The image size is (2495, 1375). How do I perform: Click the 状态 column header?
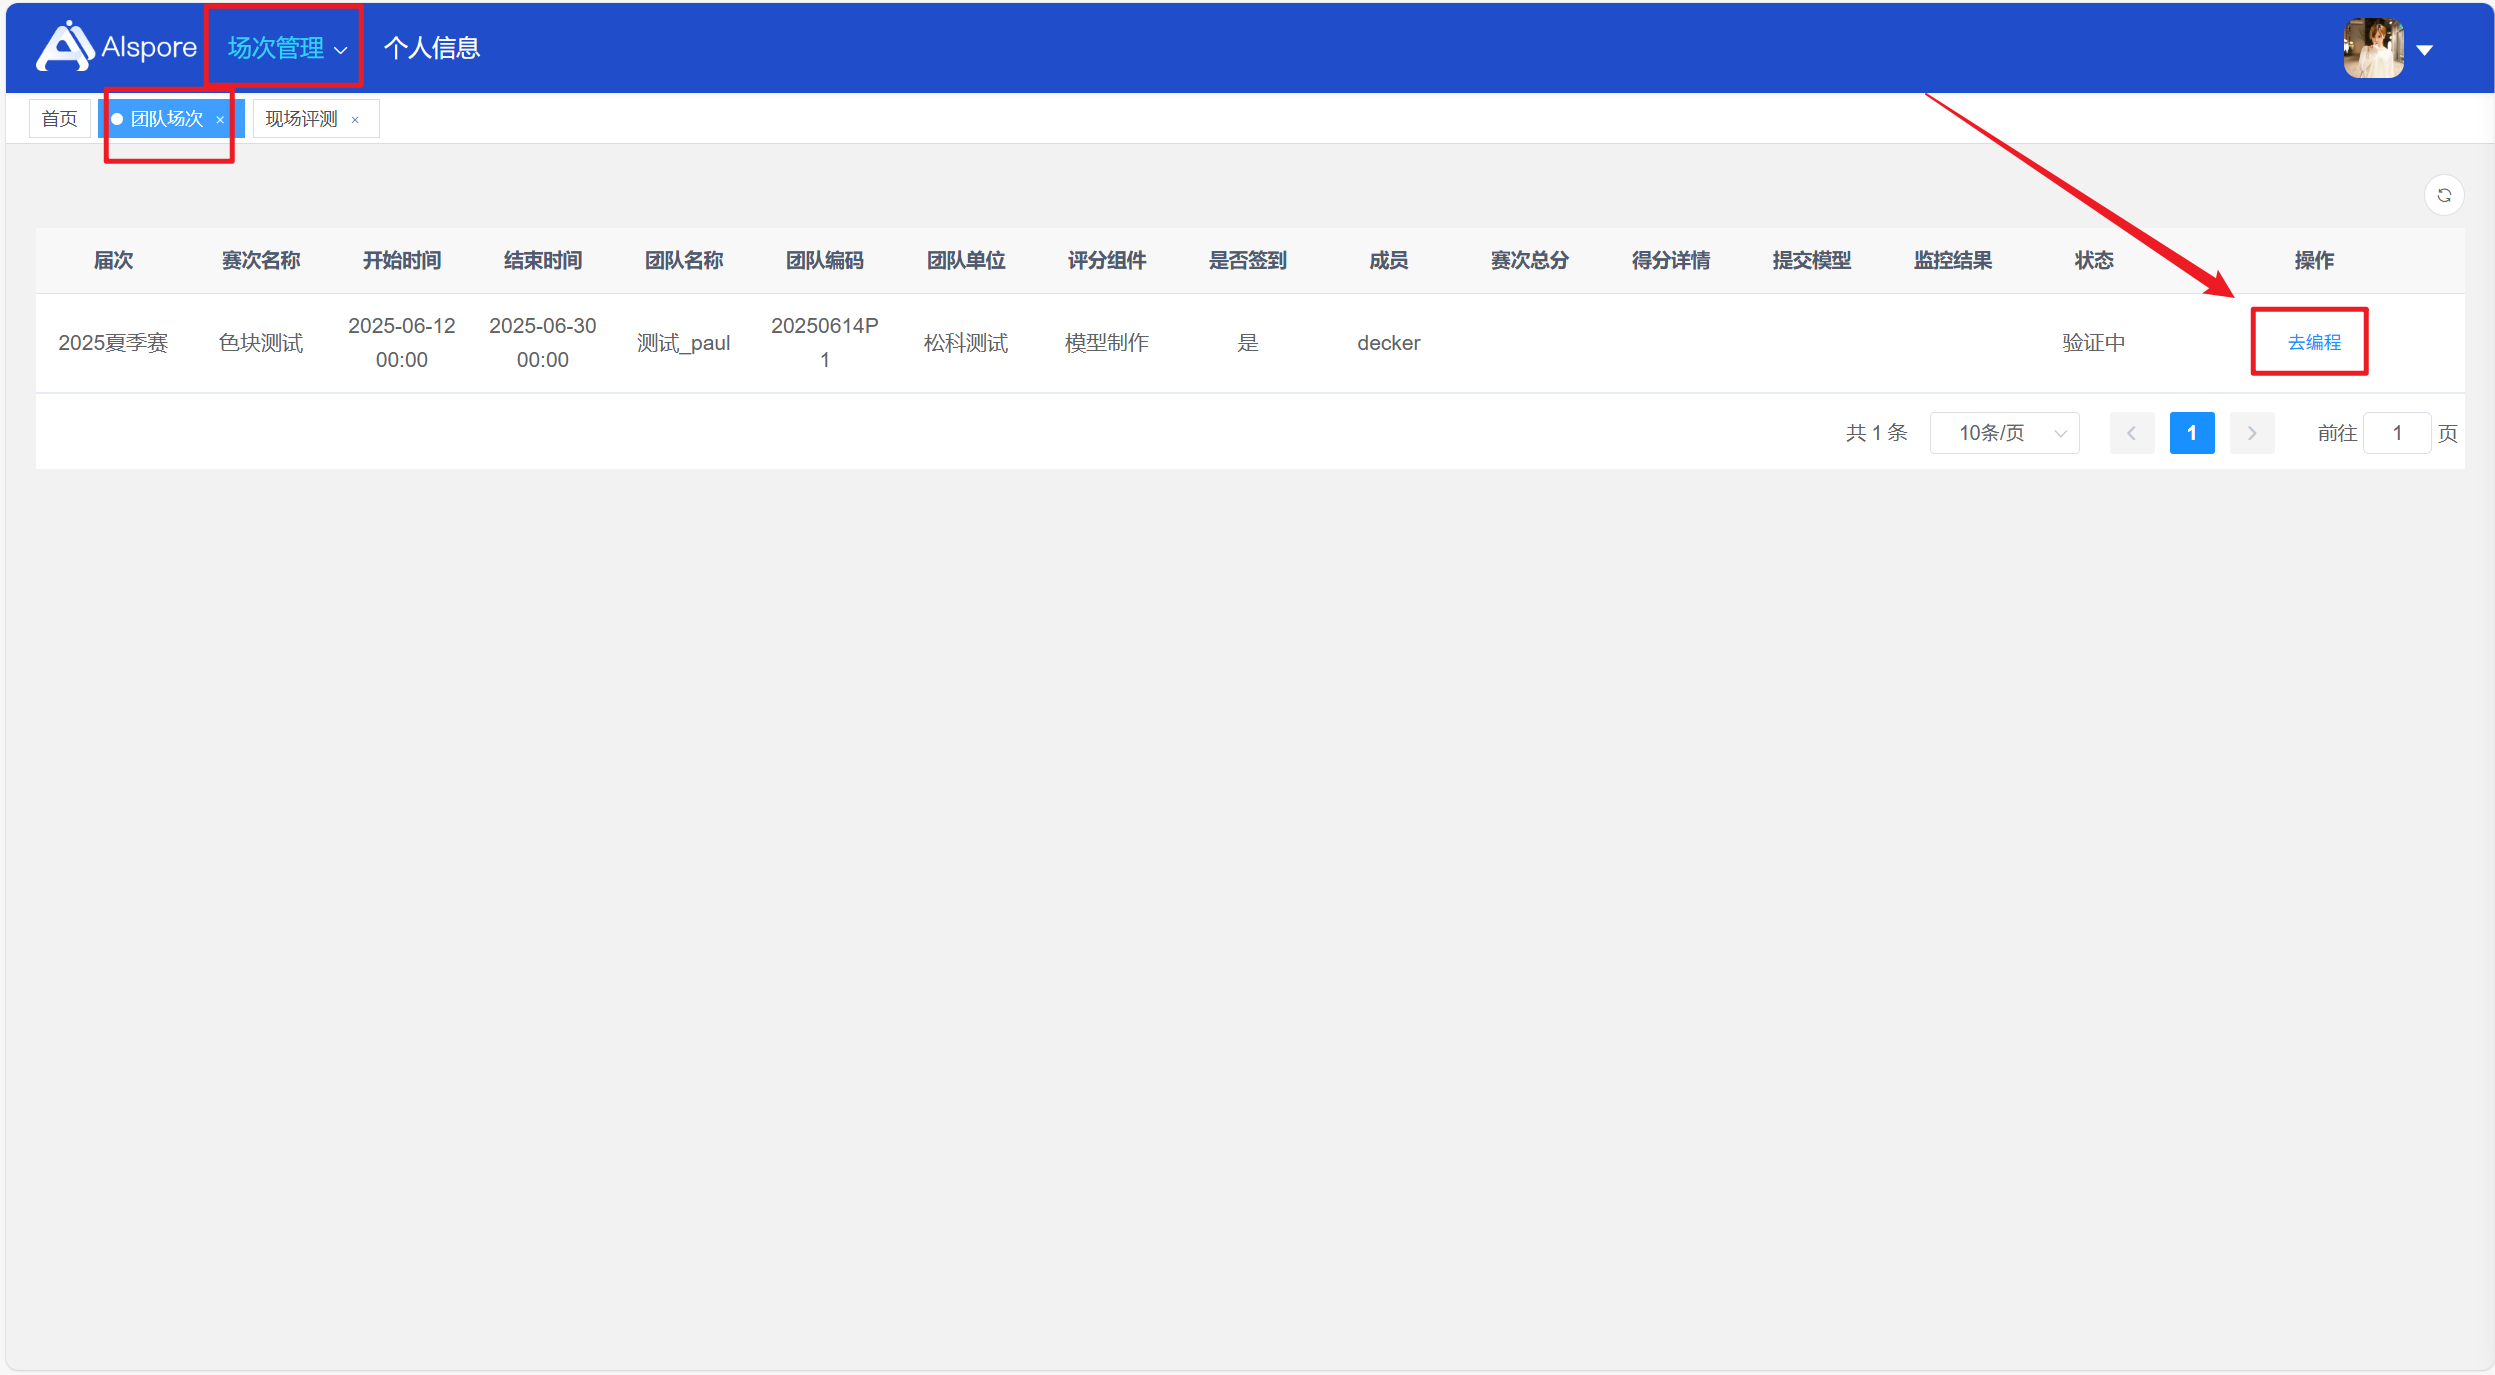pos(2093,261)
